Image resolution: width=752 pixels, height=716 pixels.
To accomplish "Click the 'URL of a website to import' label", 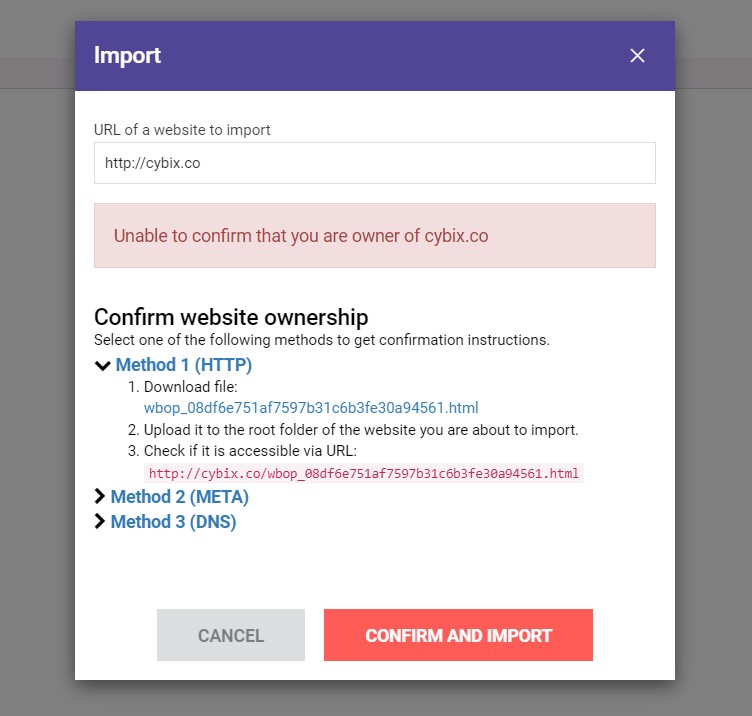I will pos(182,130).
